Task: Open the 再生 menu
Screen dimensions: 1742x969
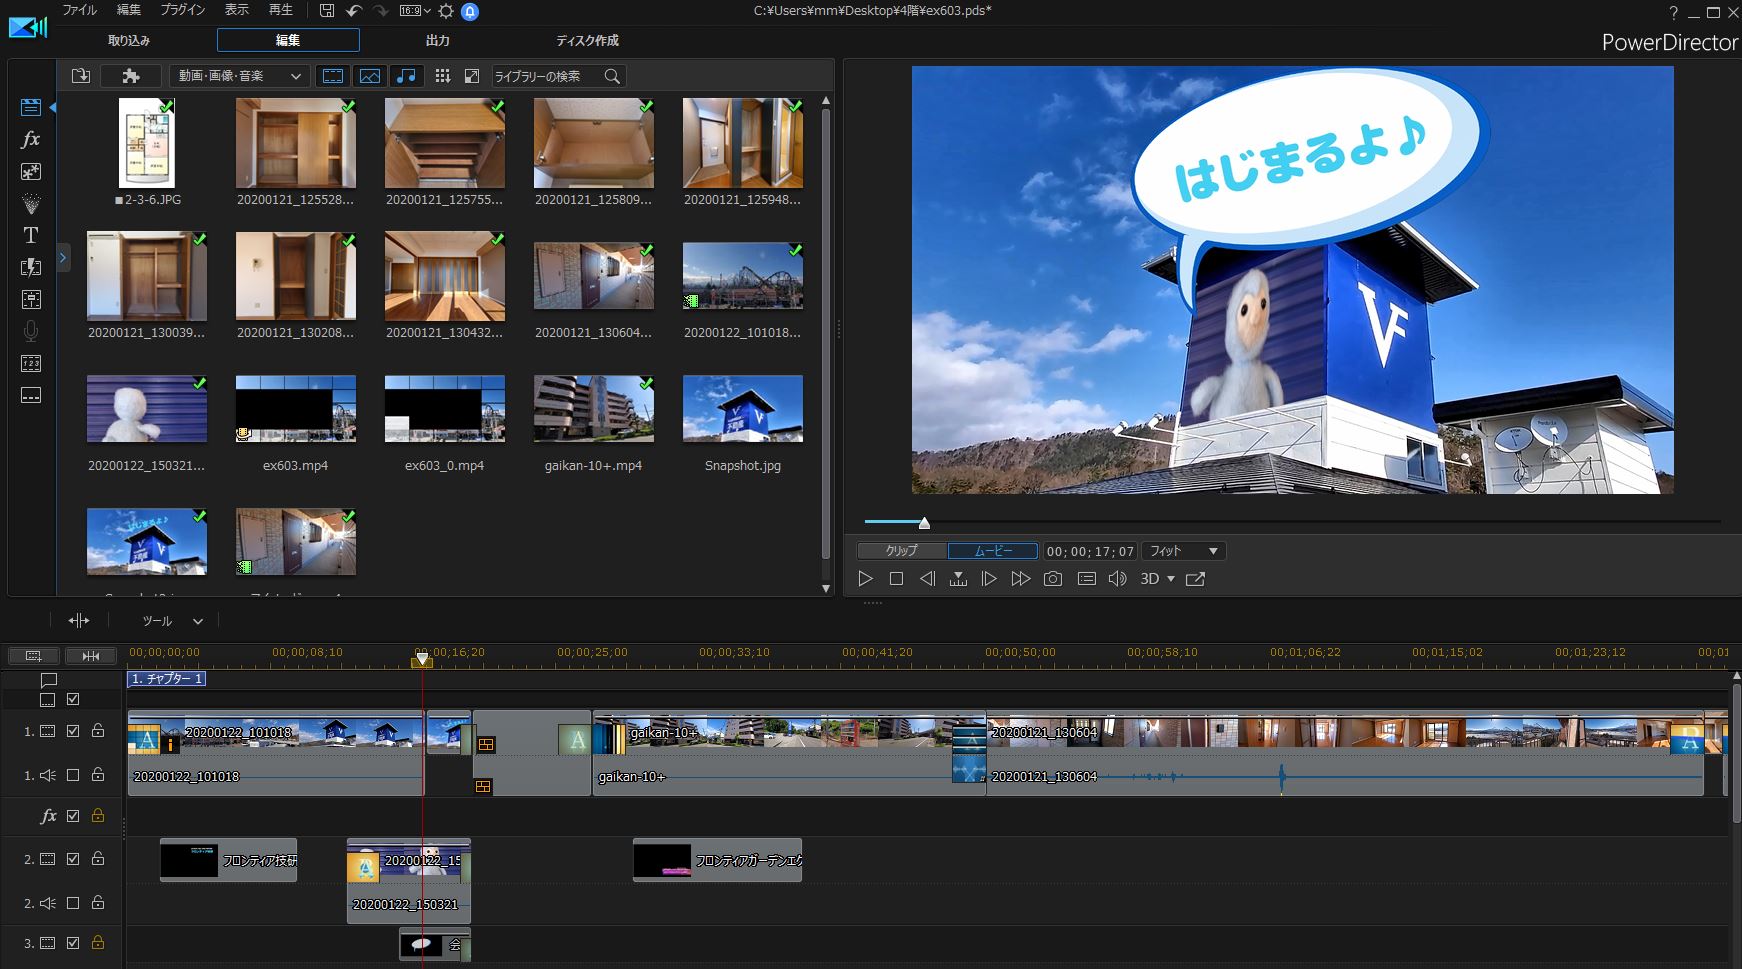Action: [281, 10]
